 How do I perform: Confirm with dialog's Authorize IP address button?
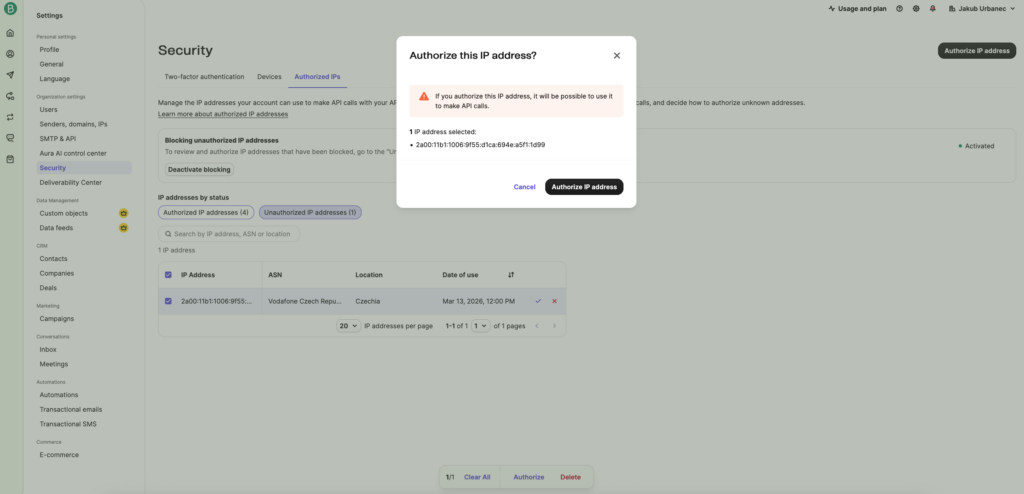click(584, 187)
